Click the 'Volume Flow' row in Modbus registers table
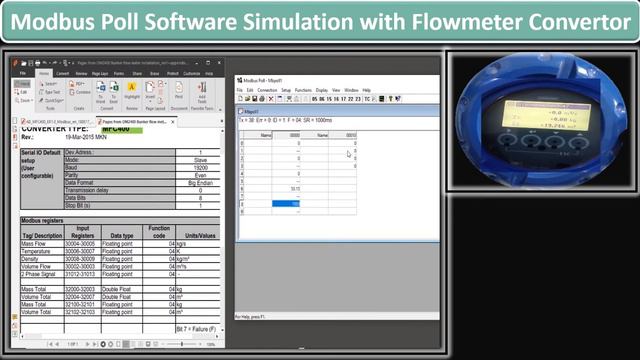This screenshot has height=360, width=640. click(120, 267)
